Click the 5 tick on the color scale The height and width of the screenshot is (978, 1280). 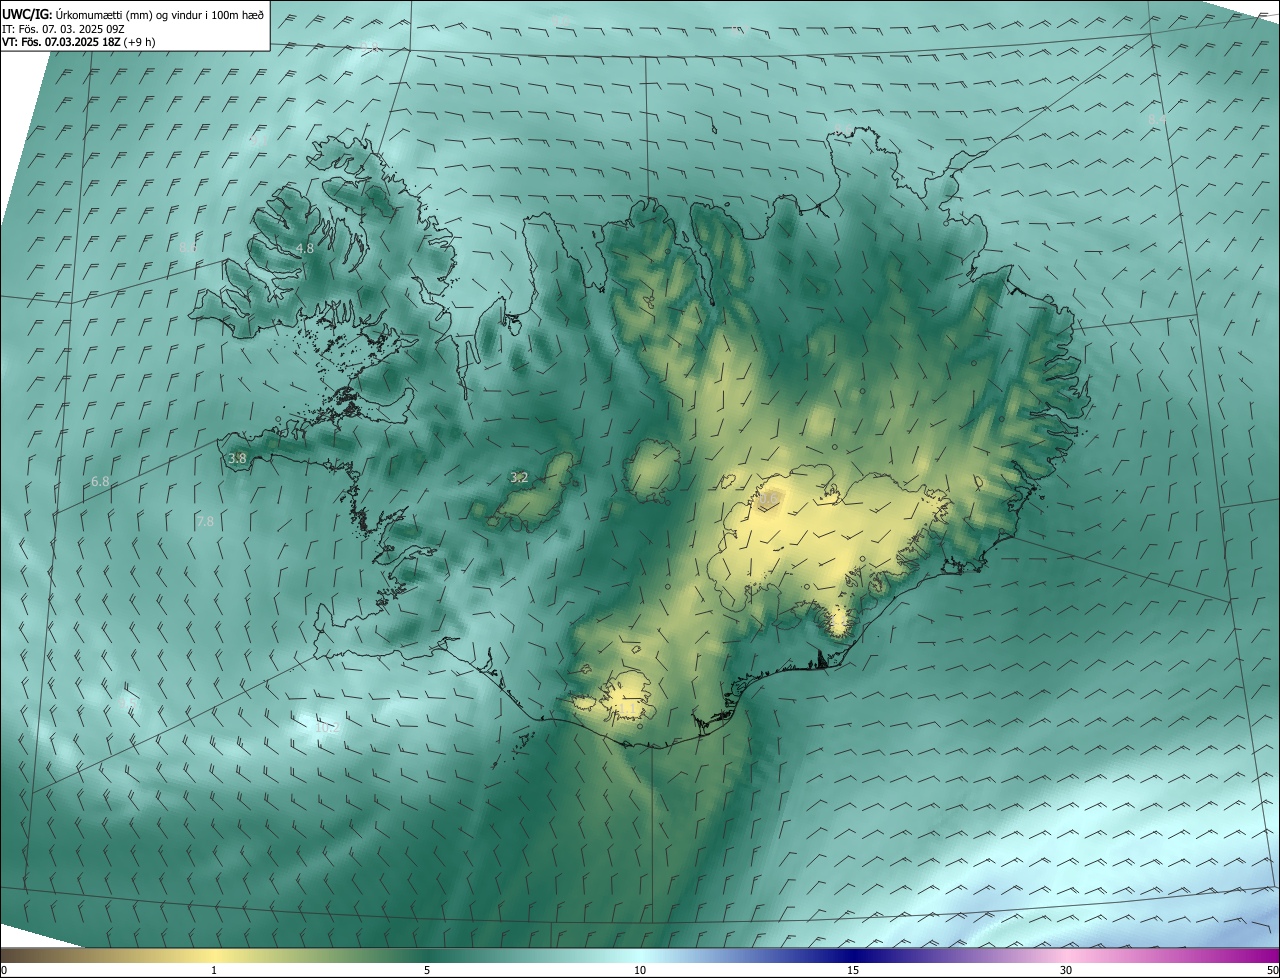pos(427,970)
